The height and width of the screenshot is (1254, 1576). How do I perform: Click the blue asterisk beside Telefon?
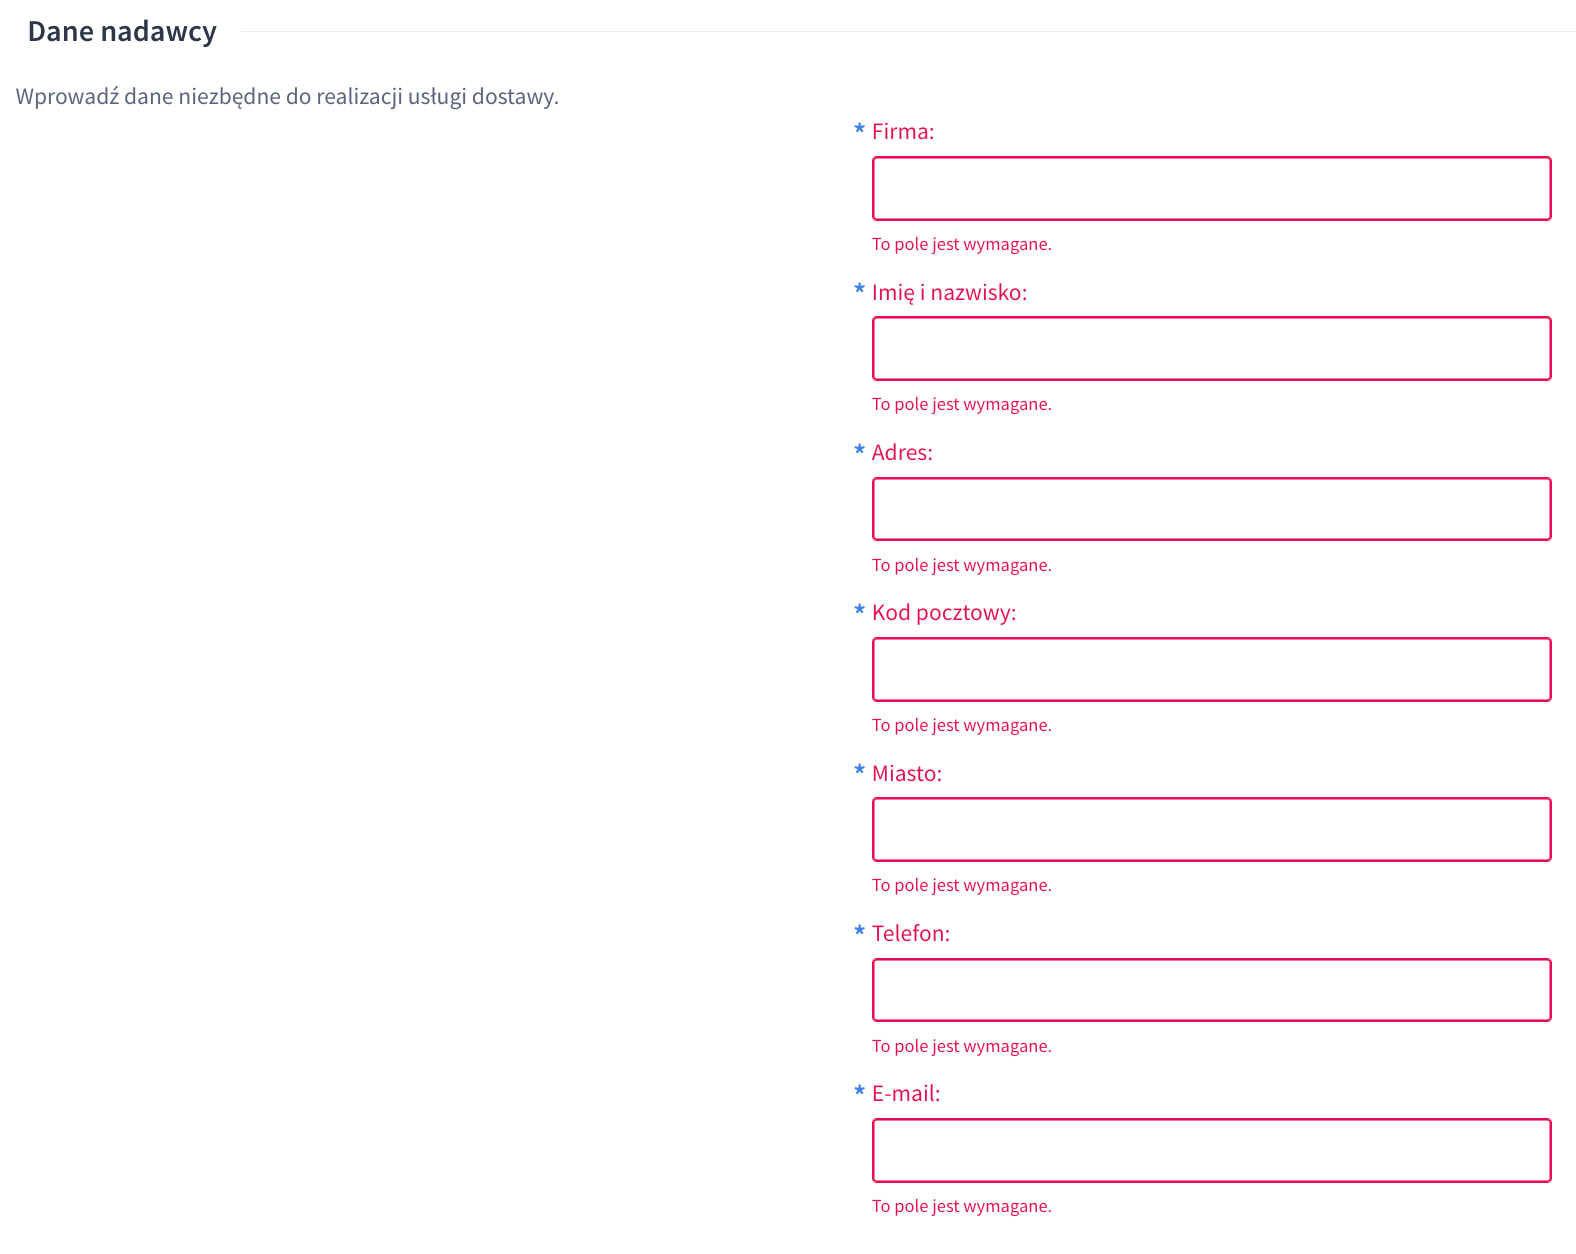click(859, 931)
